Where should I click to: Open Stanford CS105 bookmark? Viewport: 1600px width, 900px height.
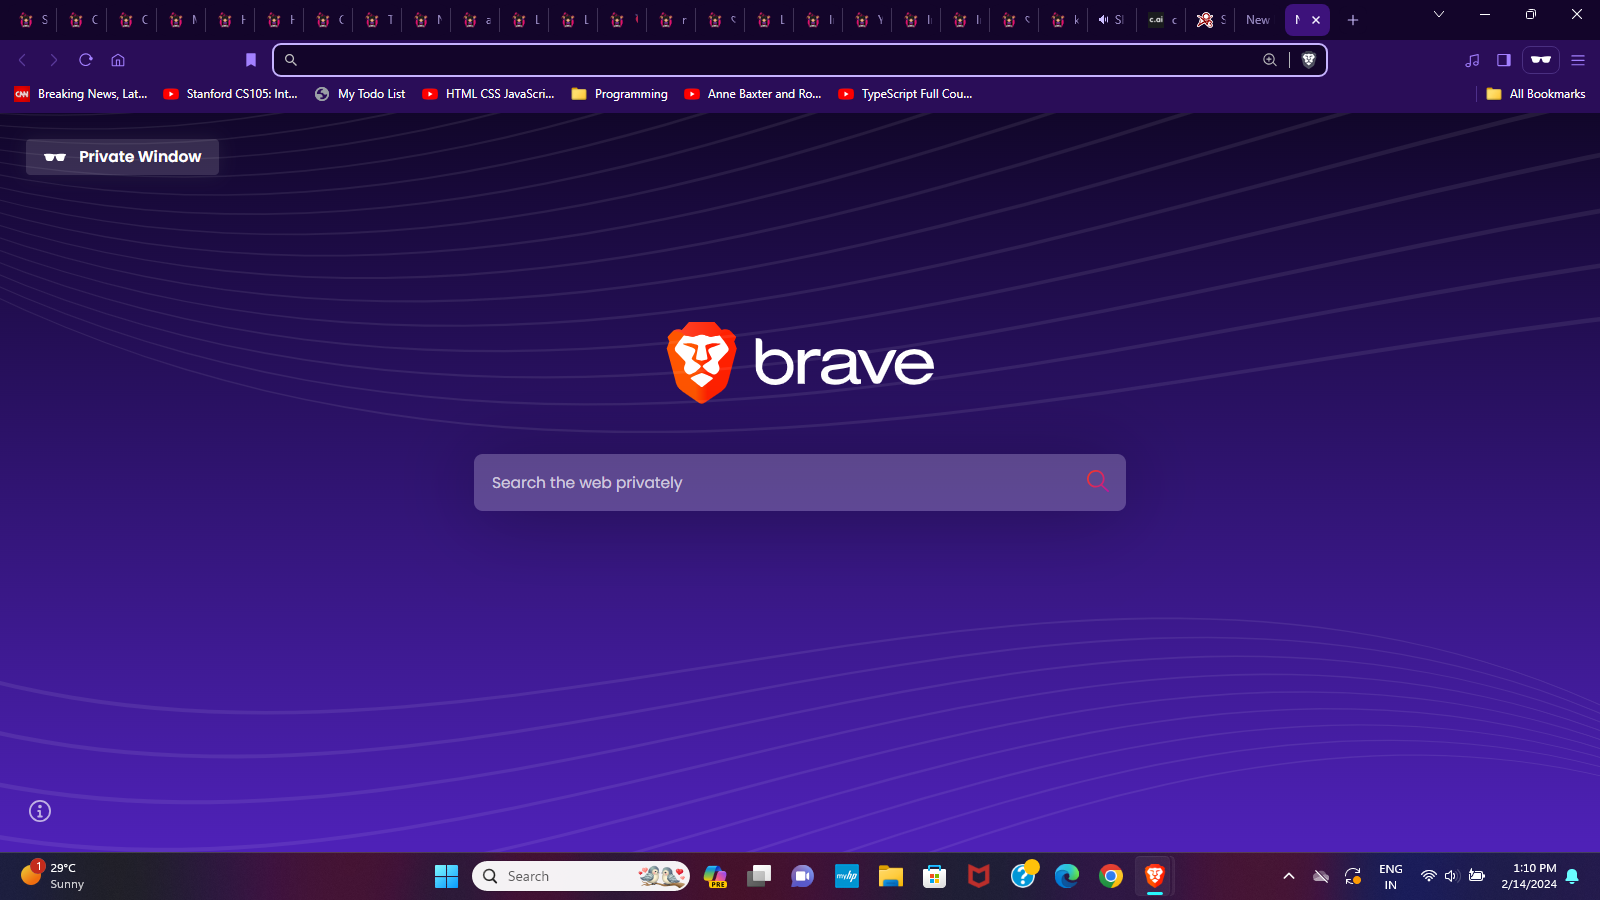point(231,94)
